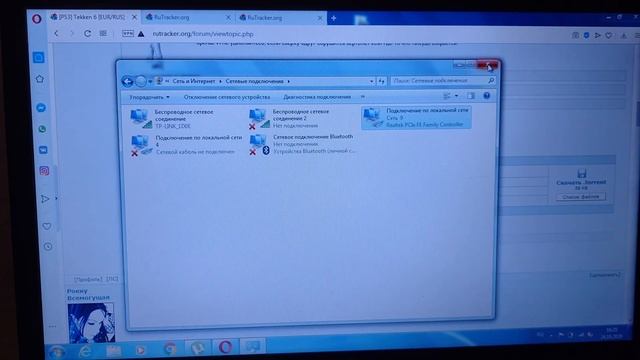
Task: Open history clock in Opera sidebar
Action: 48,246
